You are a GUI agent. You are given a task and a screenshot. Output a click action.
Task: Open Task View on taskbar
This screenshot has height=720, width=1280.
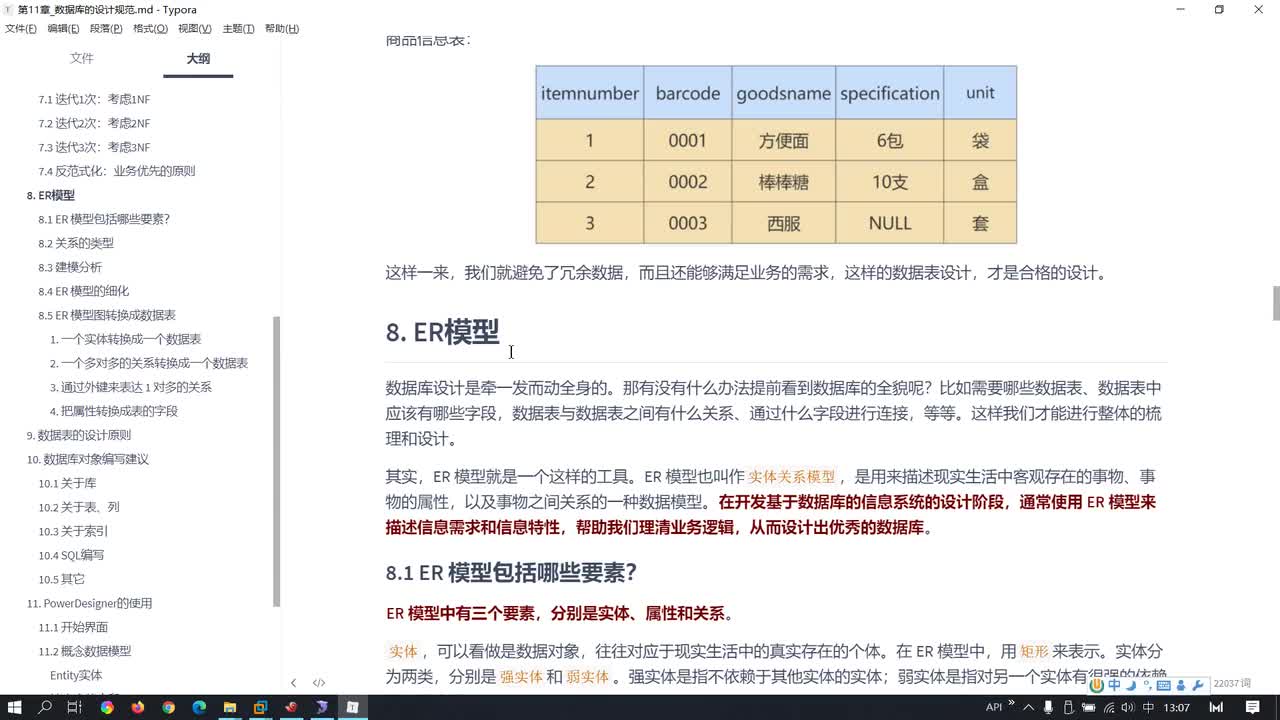tap(74, 707)
